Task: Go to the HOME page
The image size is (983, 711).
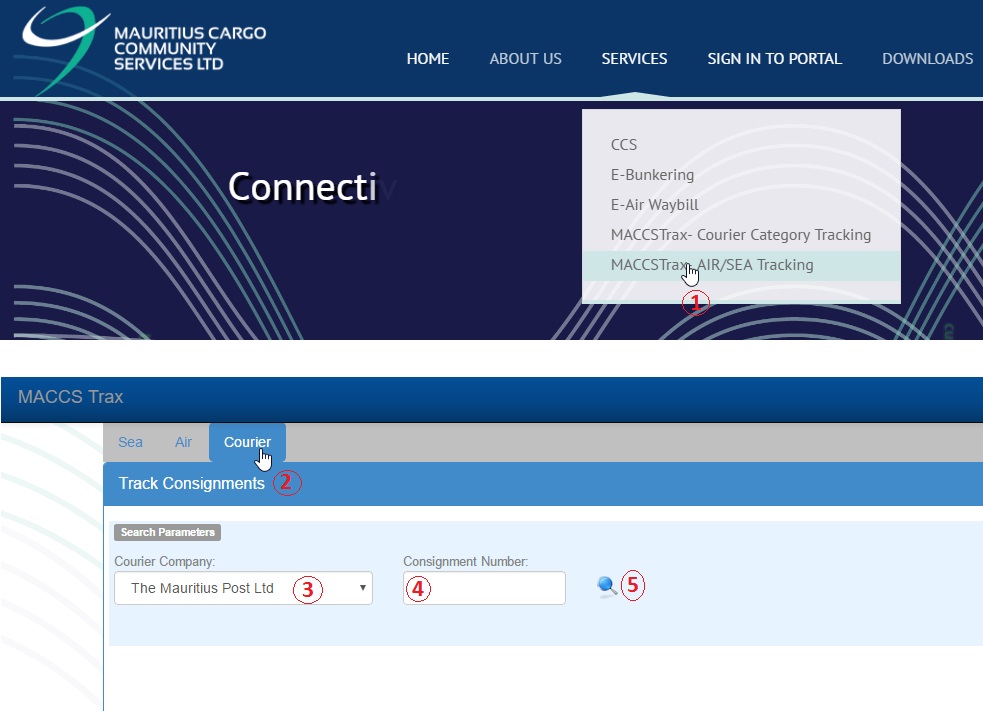Action: (x=427, y=59)
